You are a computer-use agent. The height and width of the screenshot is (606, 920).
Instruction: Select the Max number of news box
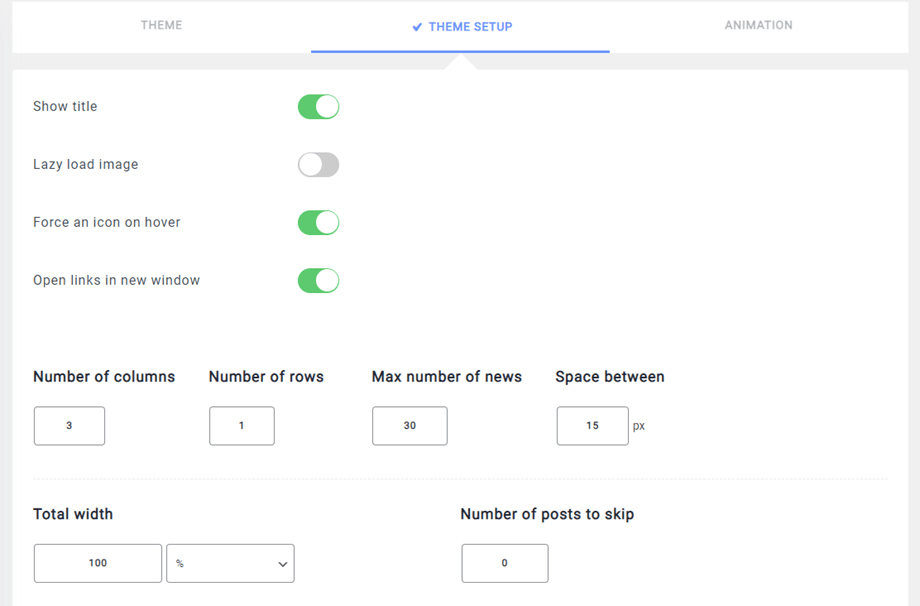[409, 426]
